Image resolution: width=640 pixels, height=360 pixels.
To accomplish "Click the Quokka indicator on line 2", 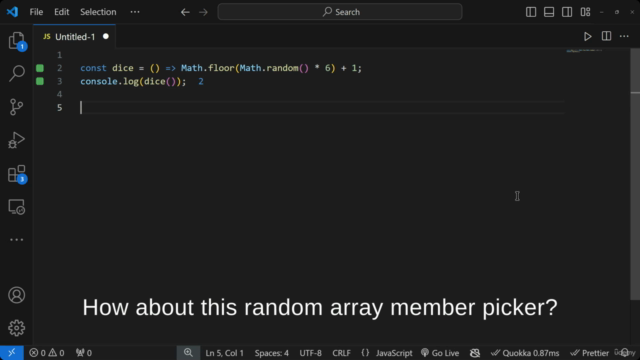I will pyautogui.click(x=40, y=68).
